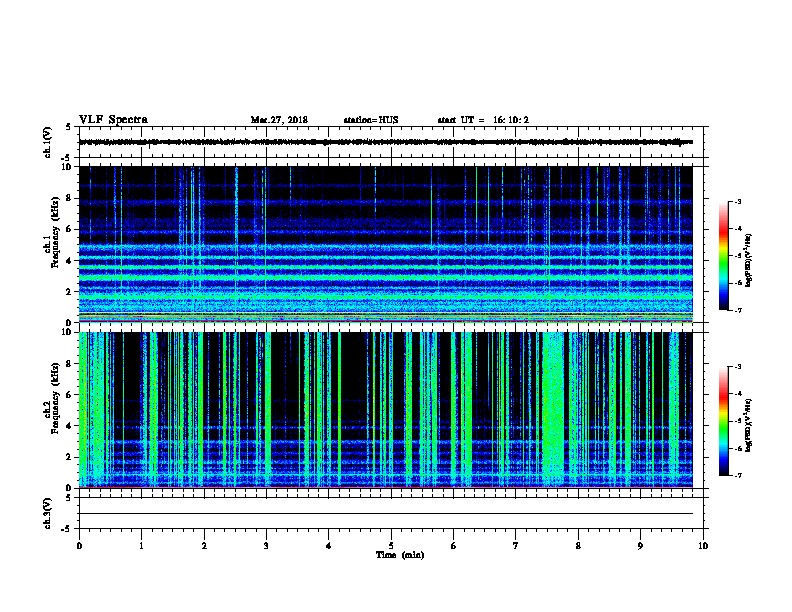Screen dimensions: 792x612
Task: Click the time axis tick label '3'
Action: click(266, 546)
